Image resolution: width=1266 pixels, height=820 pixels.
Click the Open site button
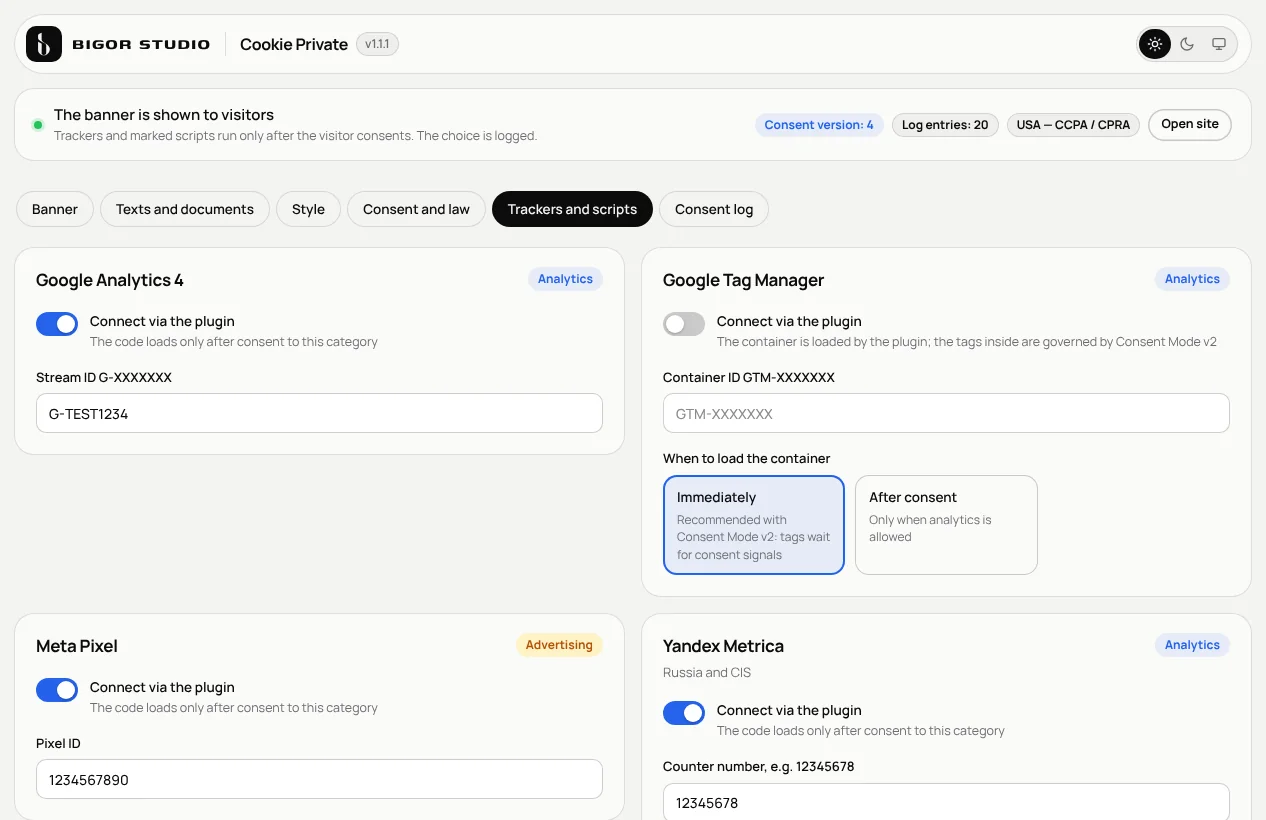point(1190,125)
